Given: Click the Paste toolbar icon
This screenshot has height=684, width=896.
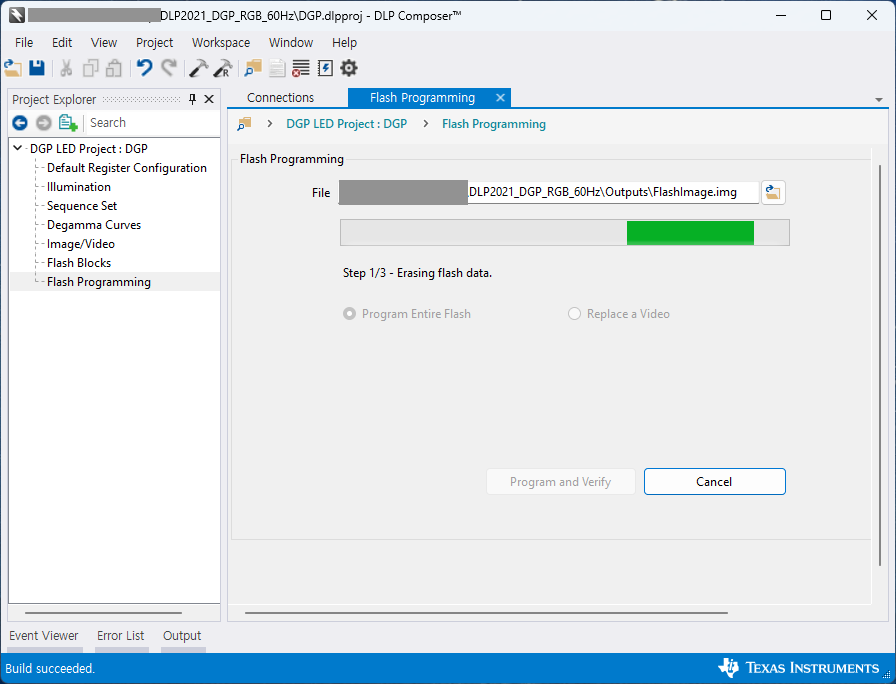Looking at the screenshot, I should click(114, 69).
